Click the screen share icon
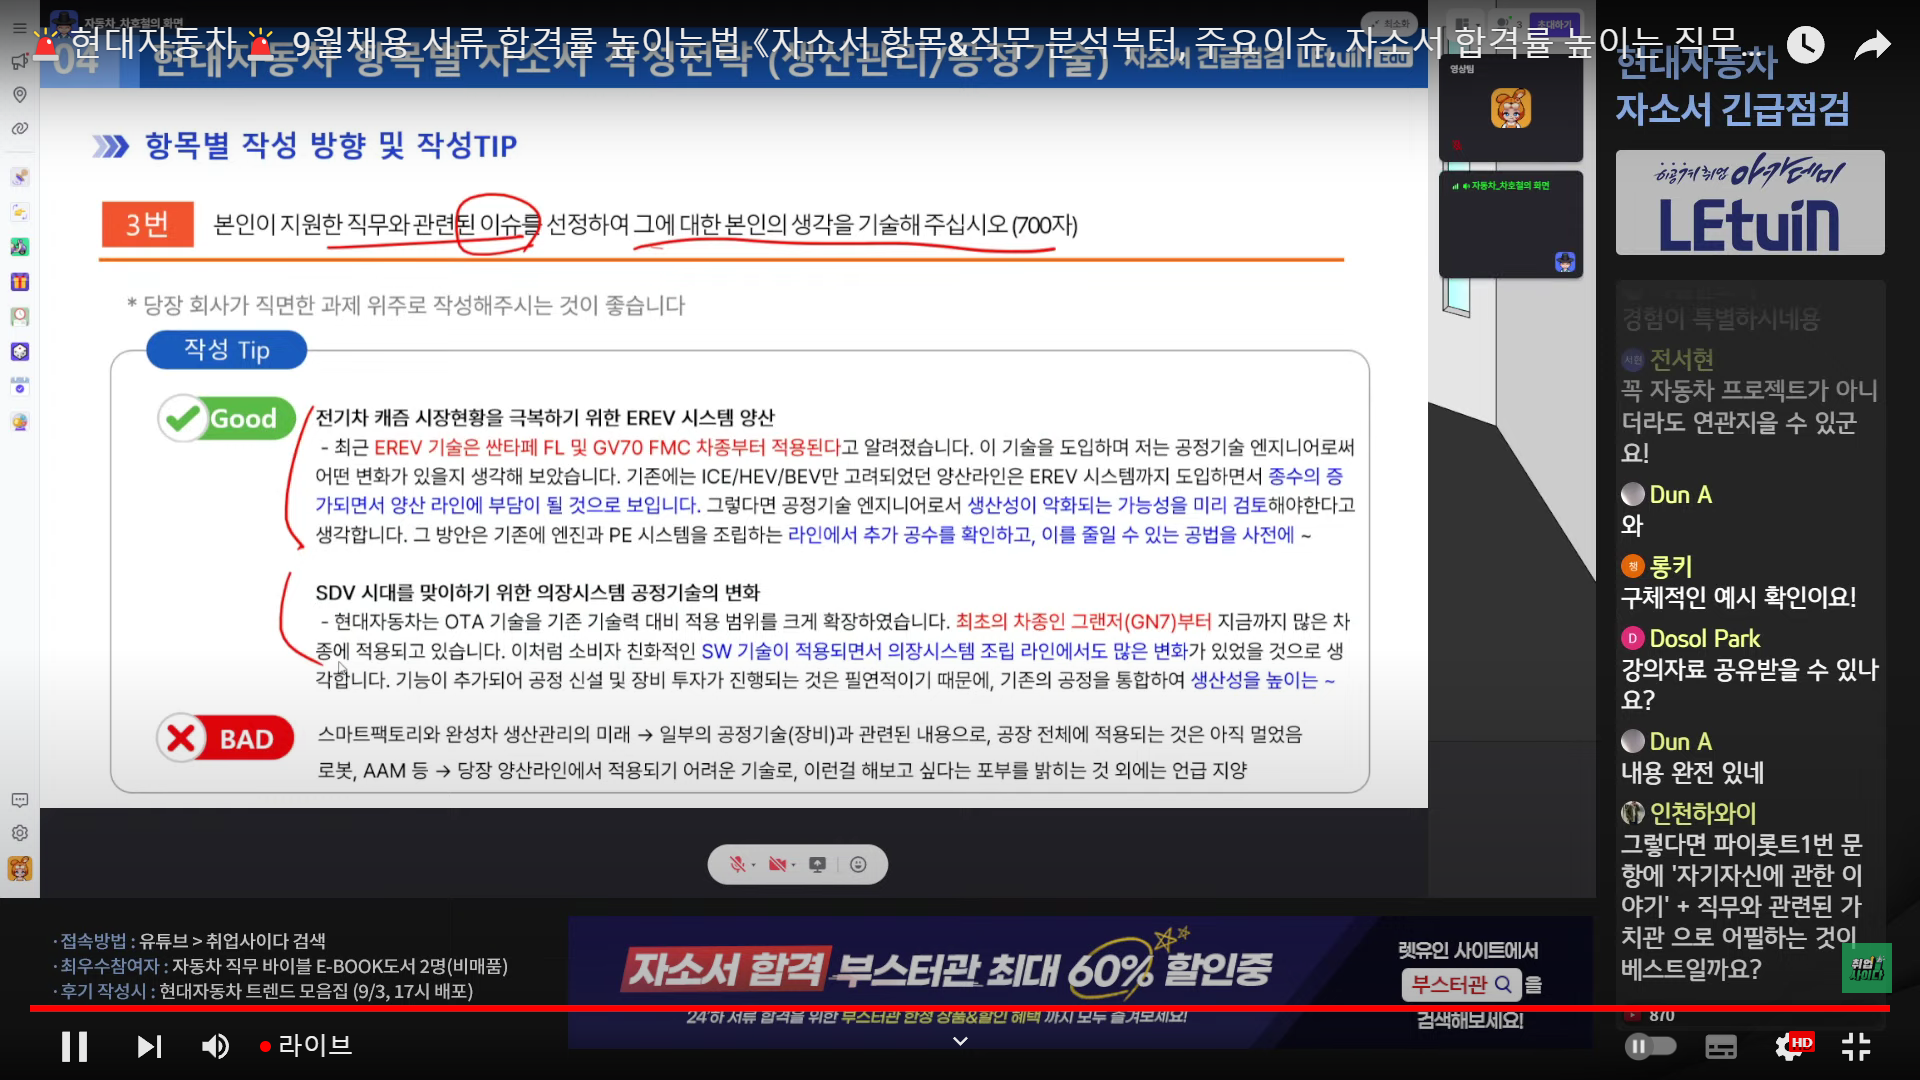The height and width of the screenshot is (1080, 1920). click(x=818, y=864)
